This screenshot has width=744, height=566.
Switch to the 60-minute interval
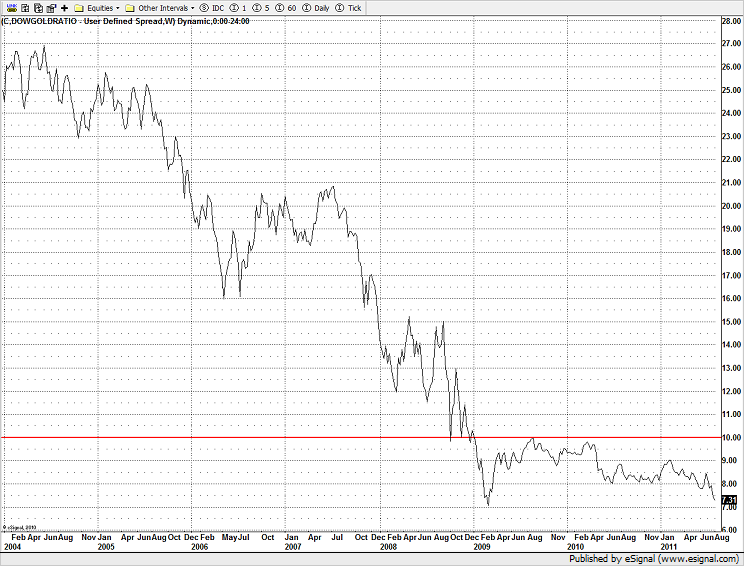click(286, 8)
